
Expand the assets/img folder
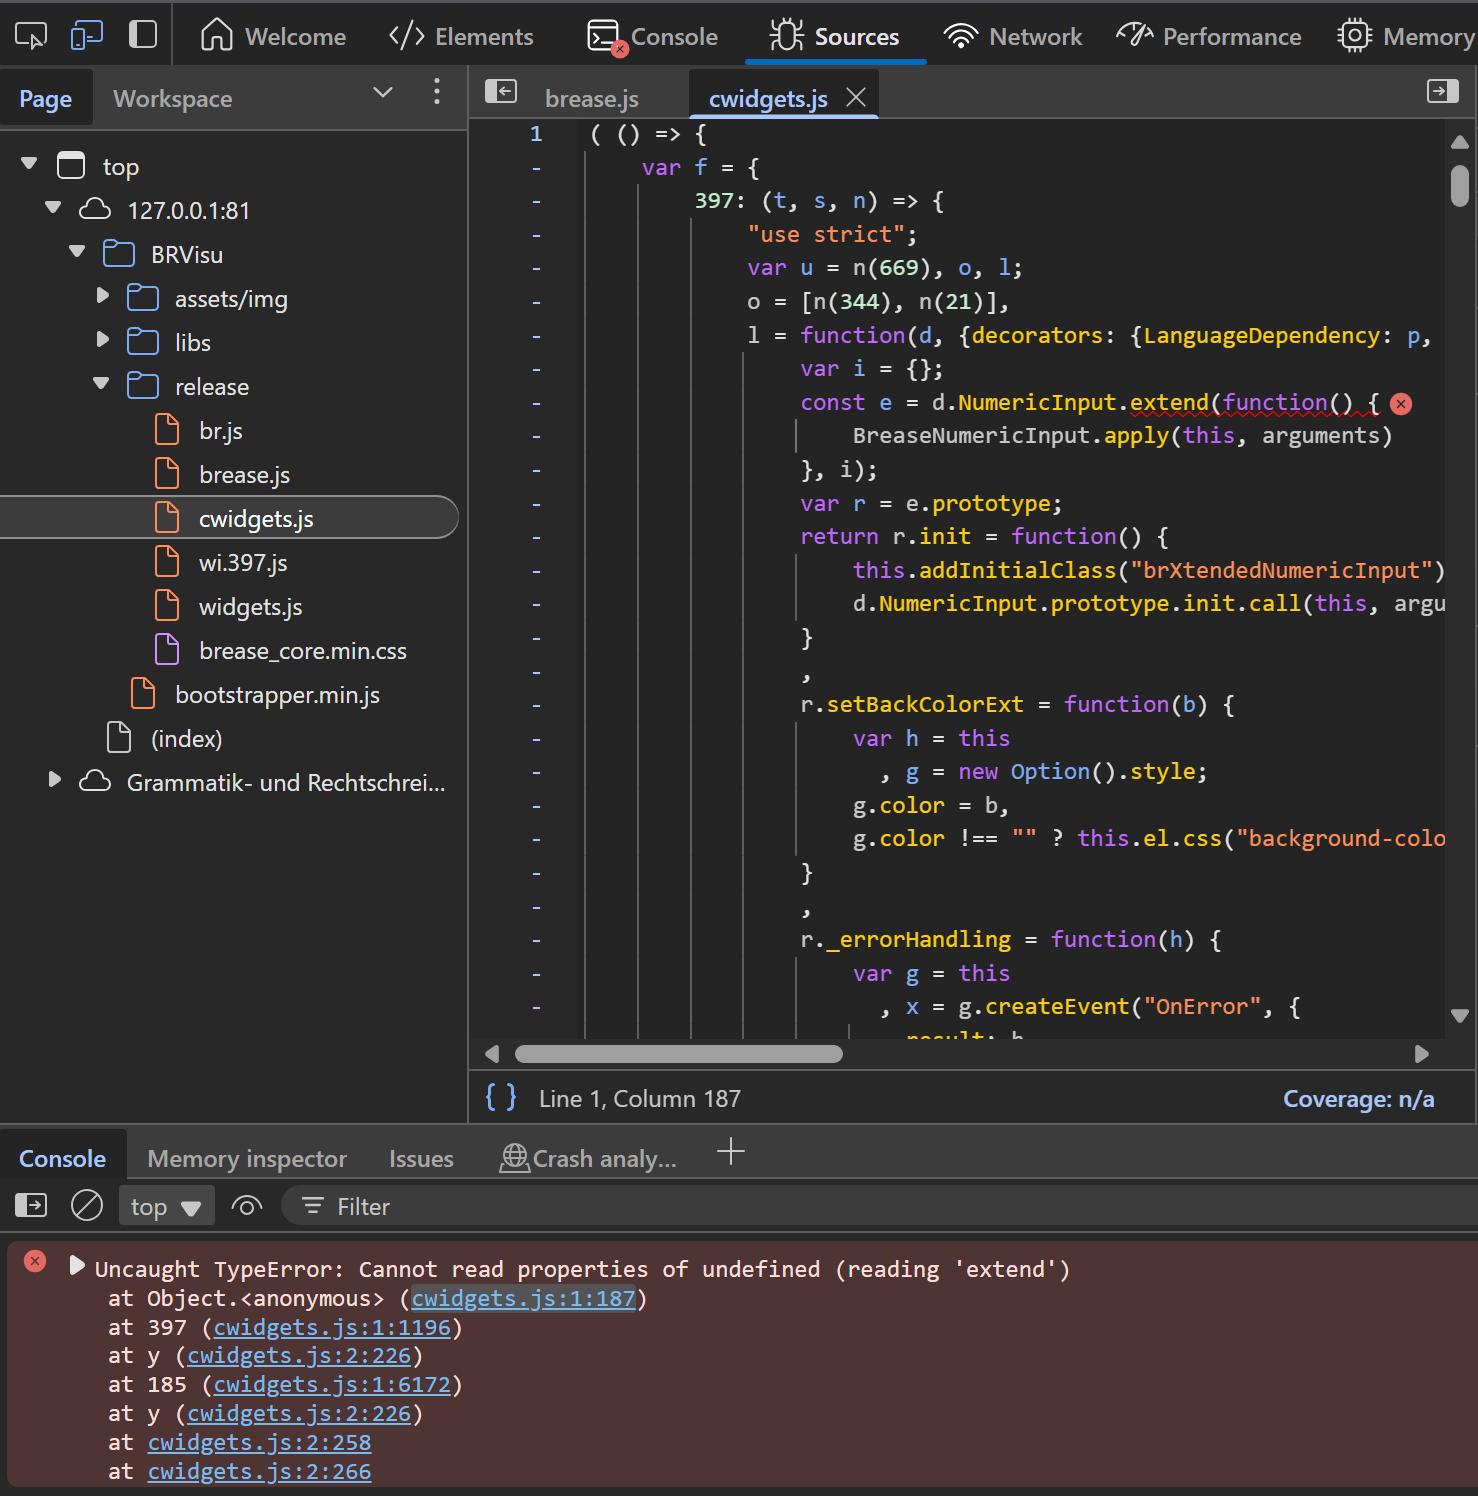(x=102, y=297)
